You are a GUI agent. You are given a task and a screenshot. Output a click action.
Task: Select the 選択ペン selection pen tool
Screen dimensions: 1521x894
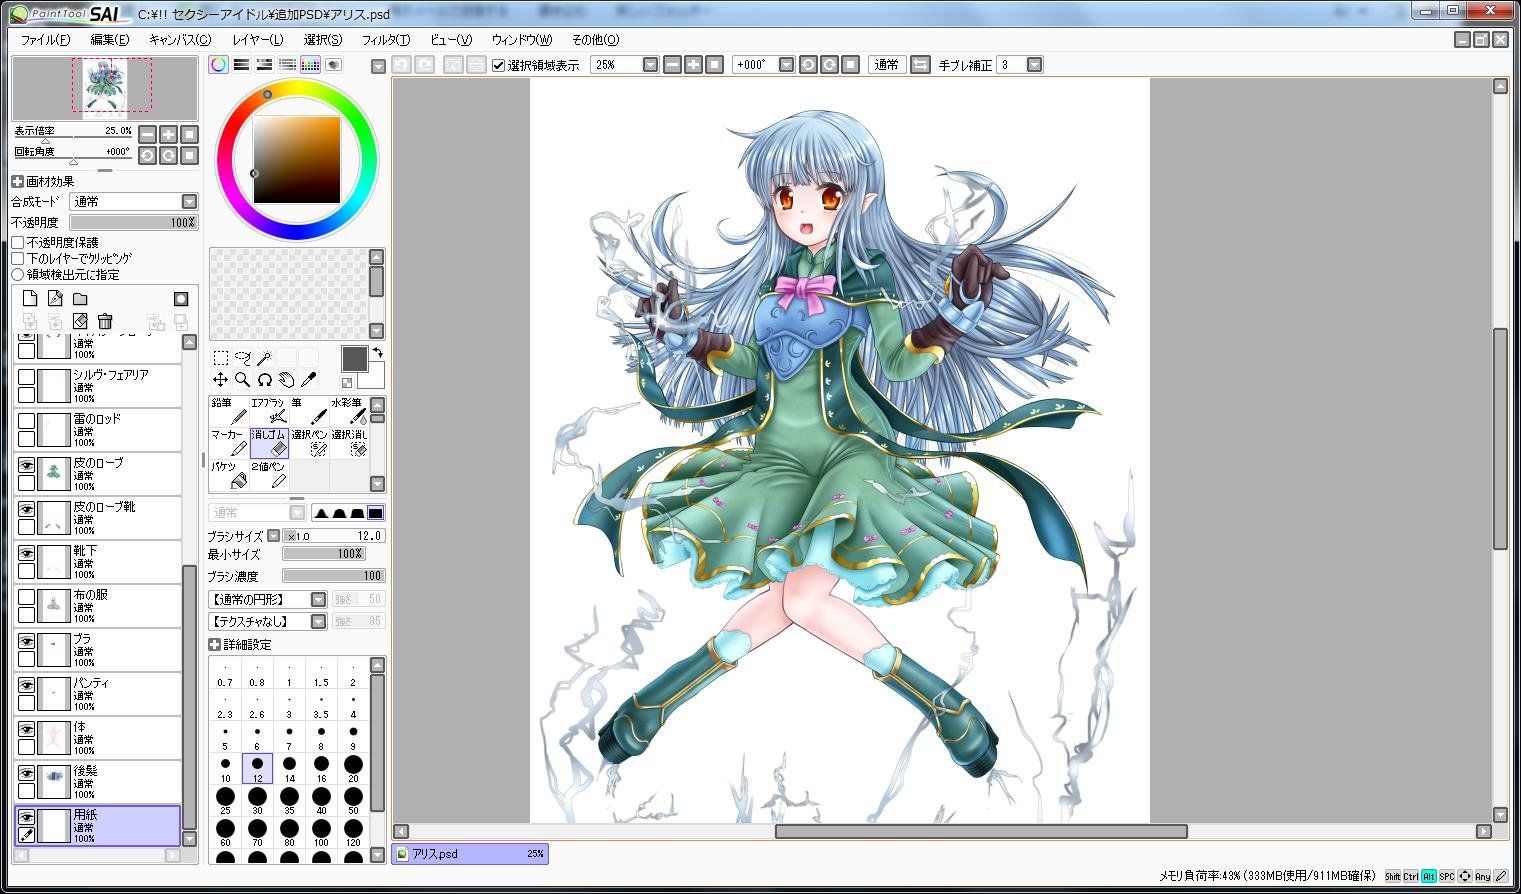tap(308, 443)
